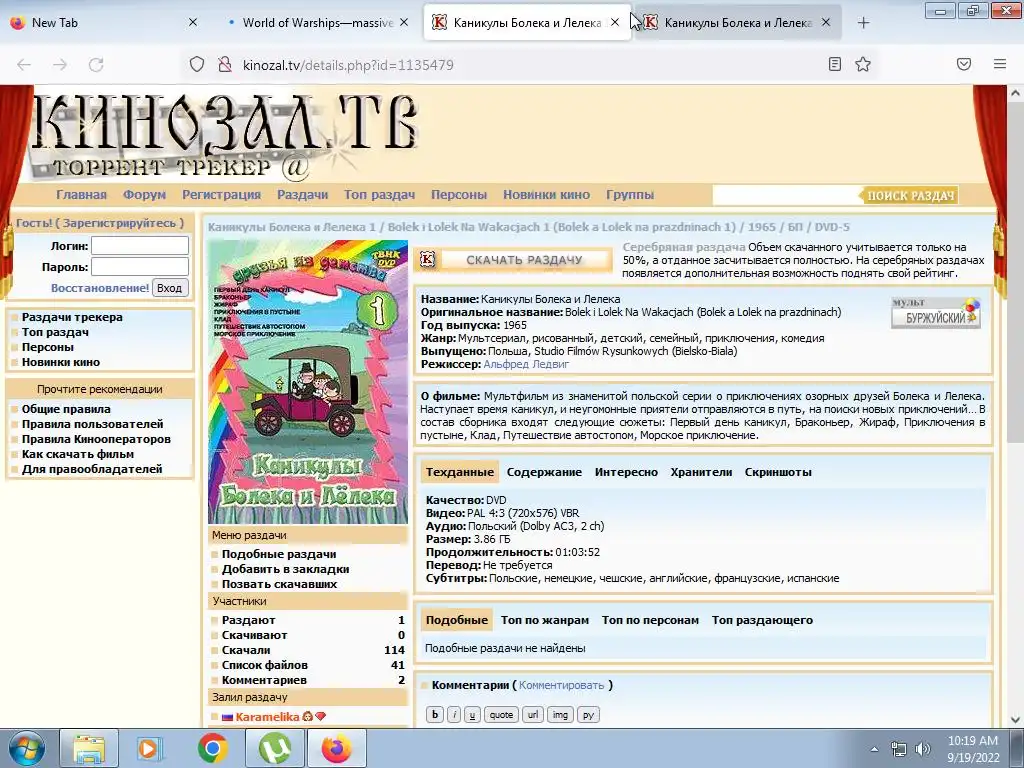Open Список файлов in participants list
Viewport: 1024px width, 768px height.
(264, 665)
